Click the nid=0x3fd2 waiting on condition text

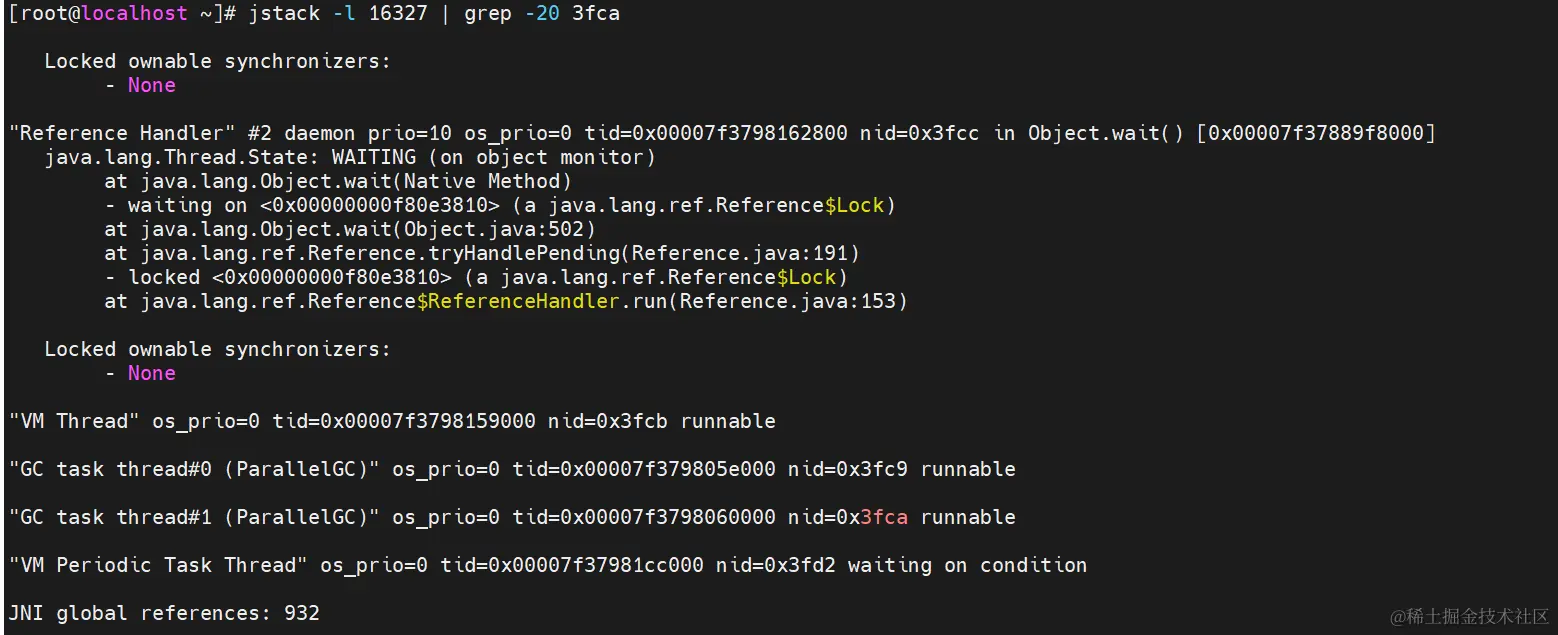click(901, 565)
